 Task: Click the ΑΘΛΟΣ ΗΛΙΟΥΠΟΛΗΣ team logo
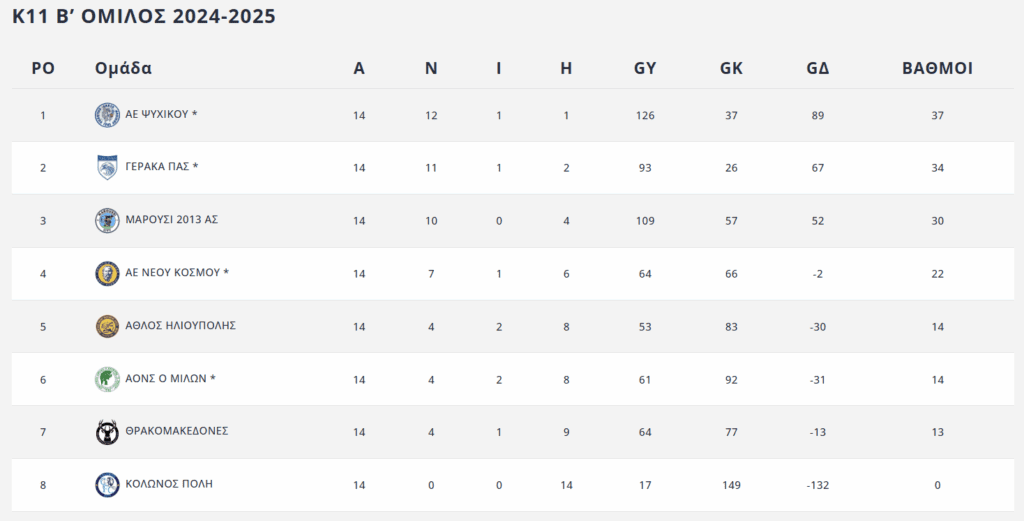[x=107, y=326]
